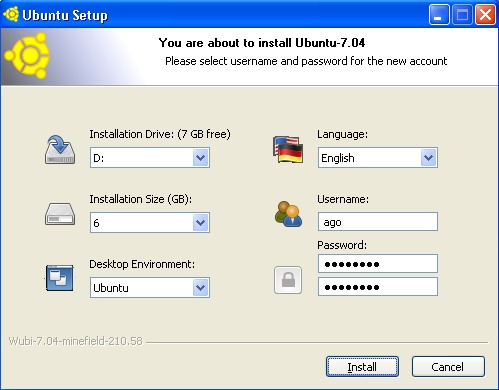The image size is (499, 390).
Task: Click the username people icon
Action: (x=288, y=214)
